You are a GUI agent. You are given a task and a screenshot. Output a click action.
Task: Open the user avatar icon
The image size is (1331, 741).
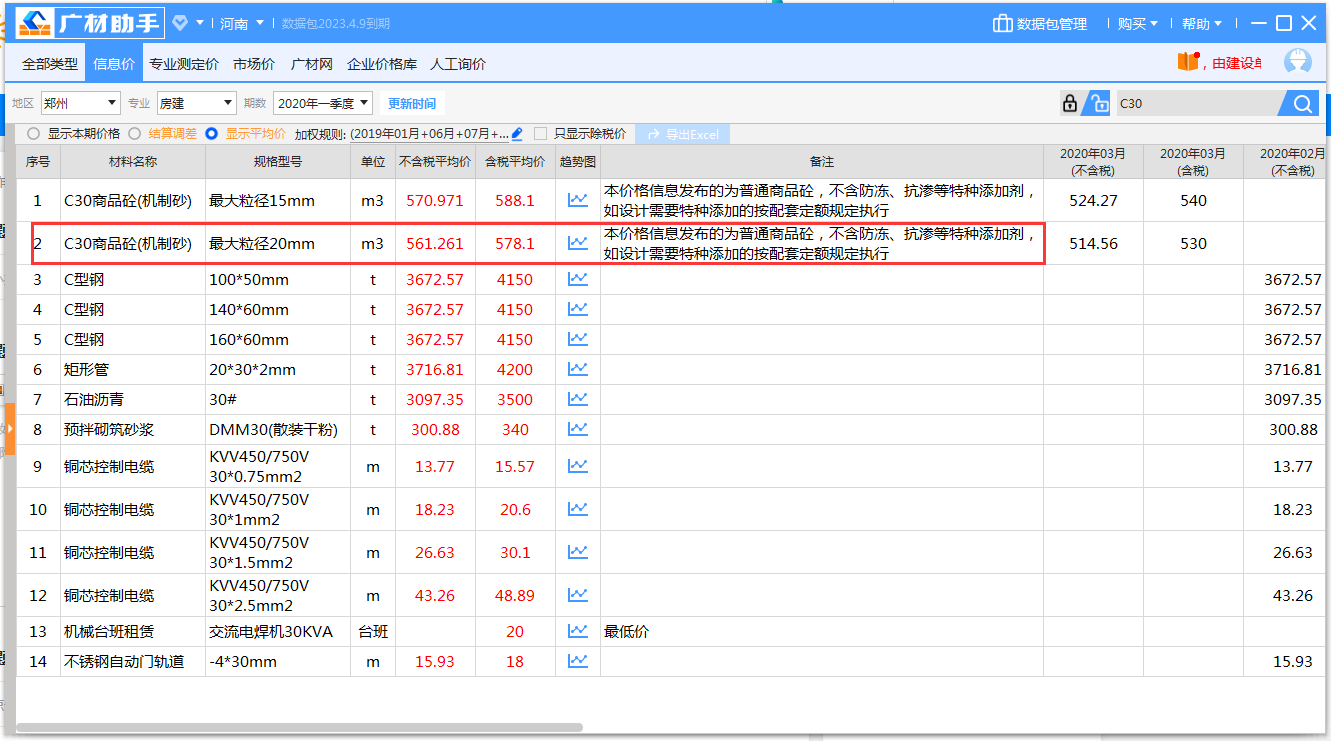tap(1298, 61)
